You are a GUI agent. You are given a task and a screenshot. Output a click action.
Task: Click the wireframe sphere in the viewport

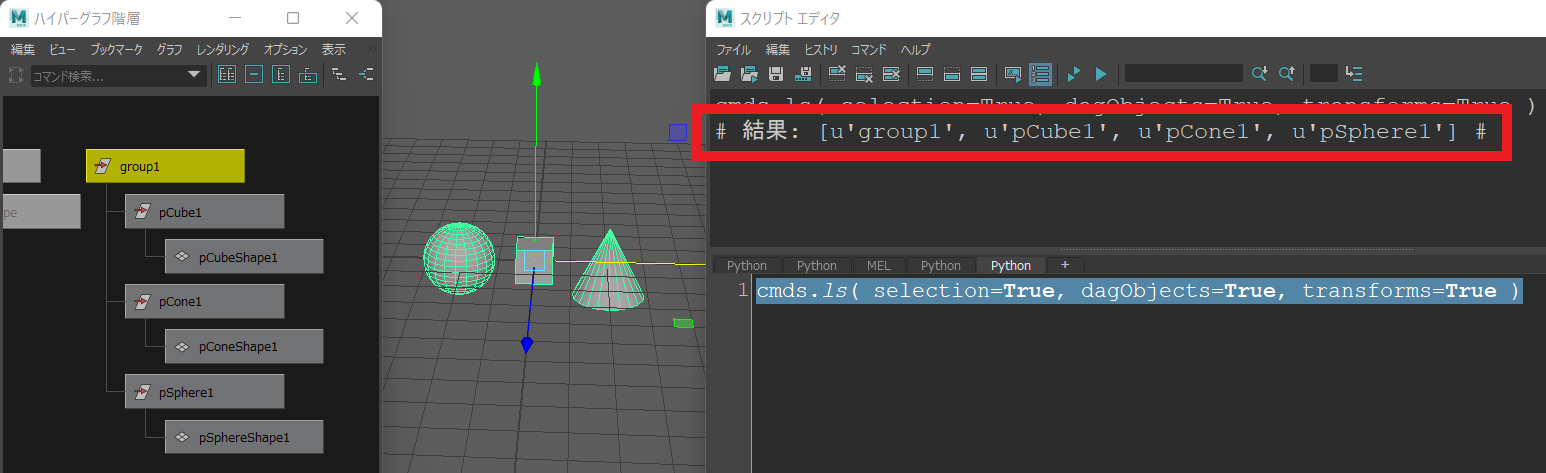tap(459, 259)
